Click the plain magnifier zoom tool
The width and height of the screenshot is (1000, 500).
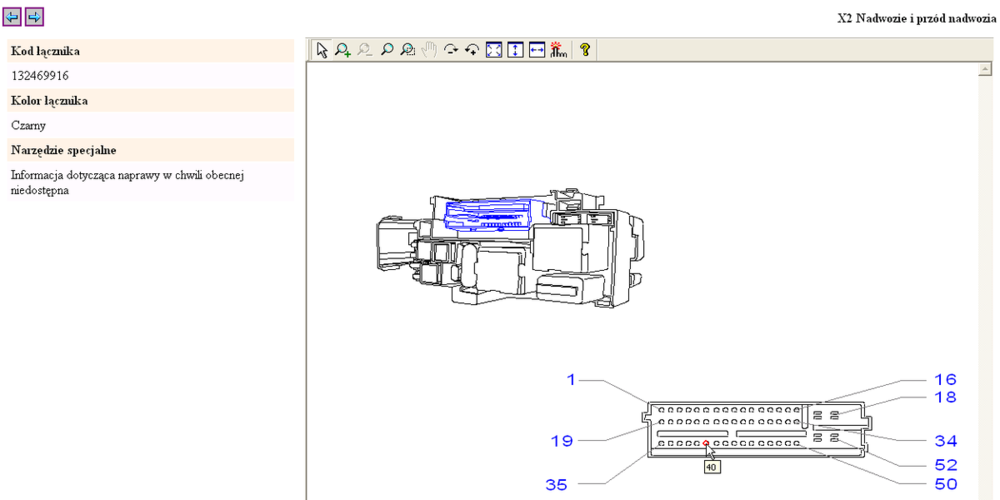pyautogui.click(x=387, y=49)
